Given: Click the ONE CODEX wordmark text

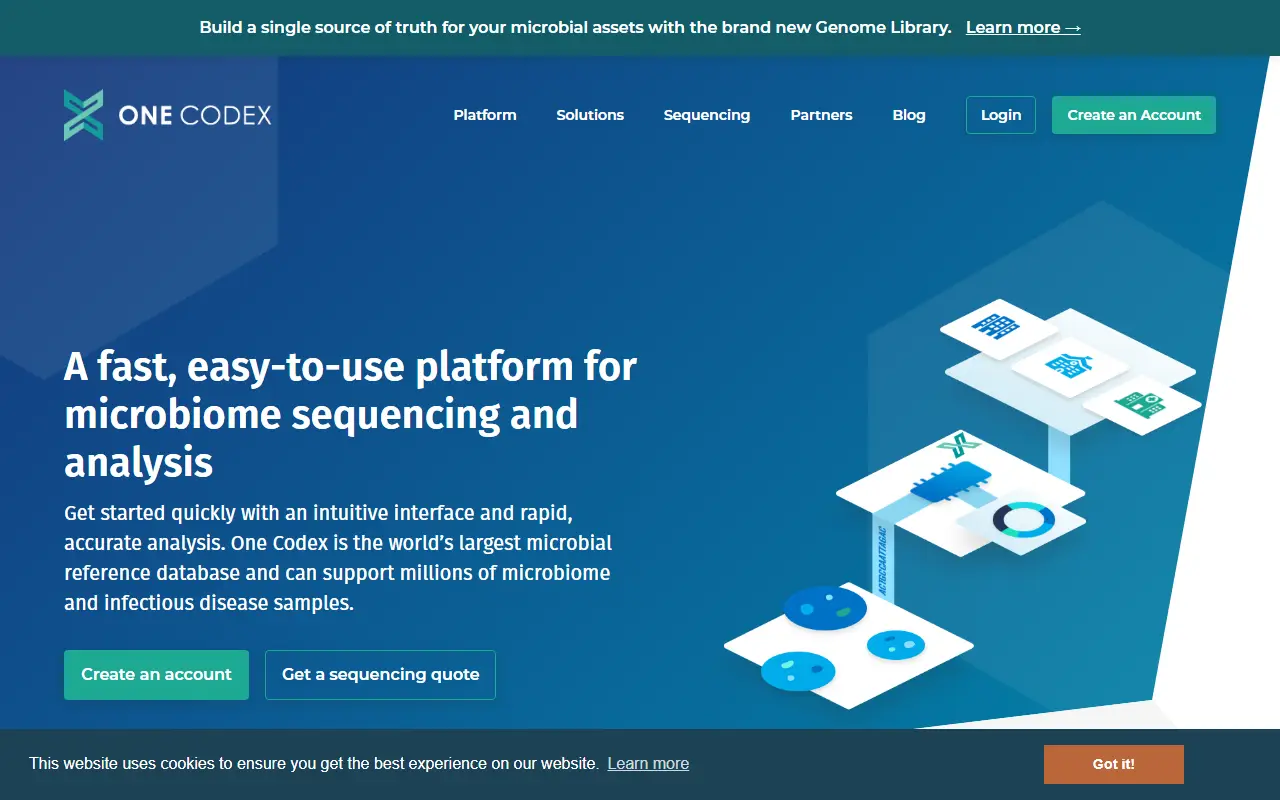Looking at the screenshot, I should (195, 116).
